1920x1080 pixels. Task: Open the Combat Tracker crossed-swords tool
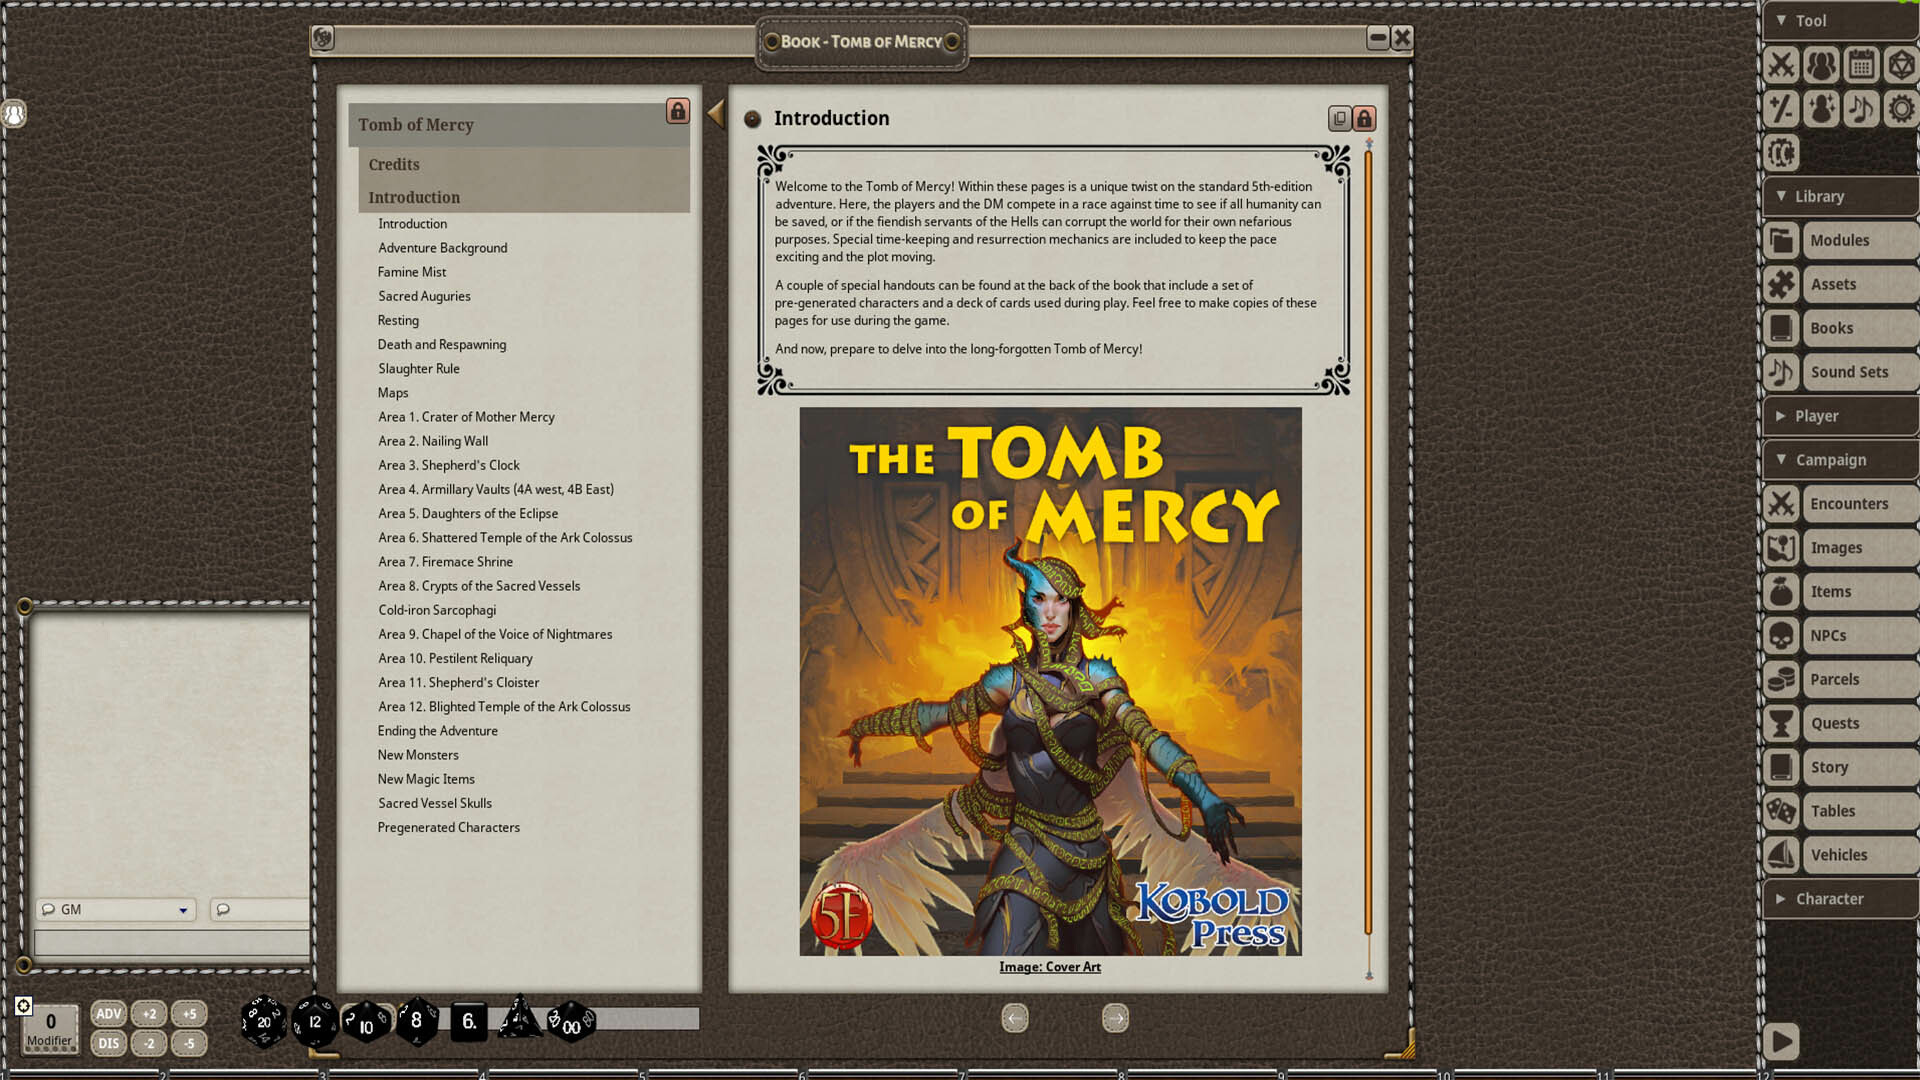tap(1781, 65)
